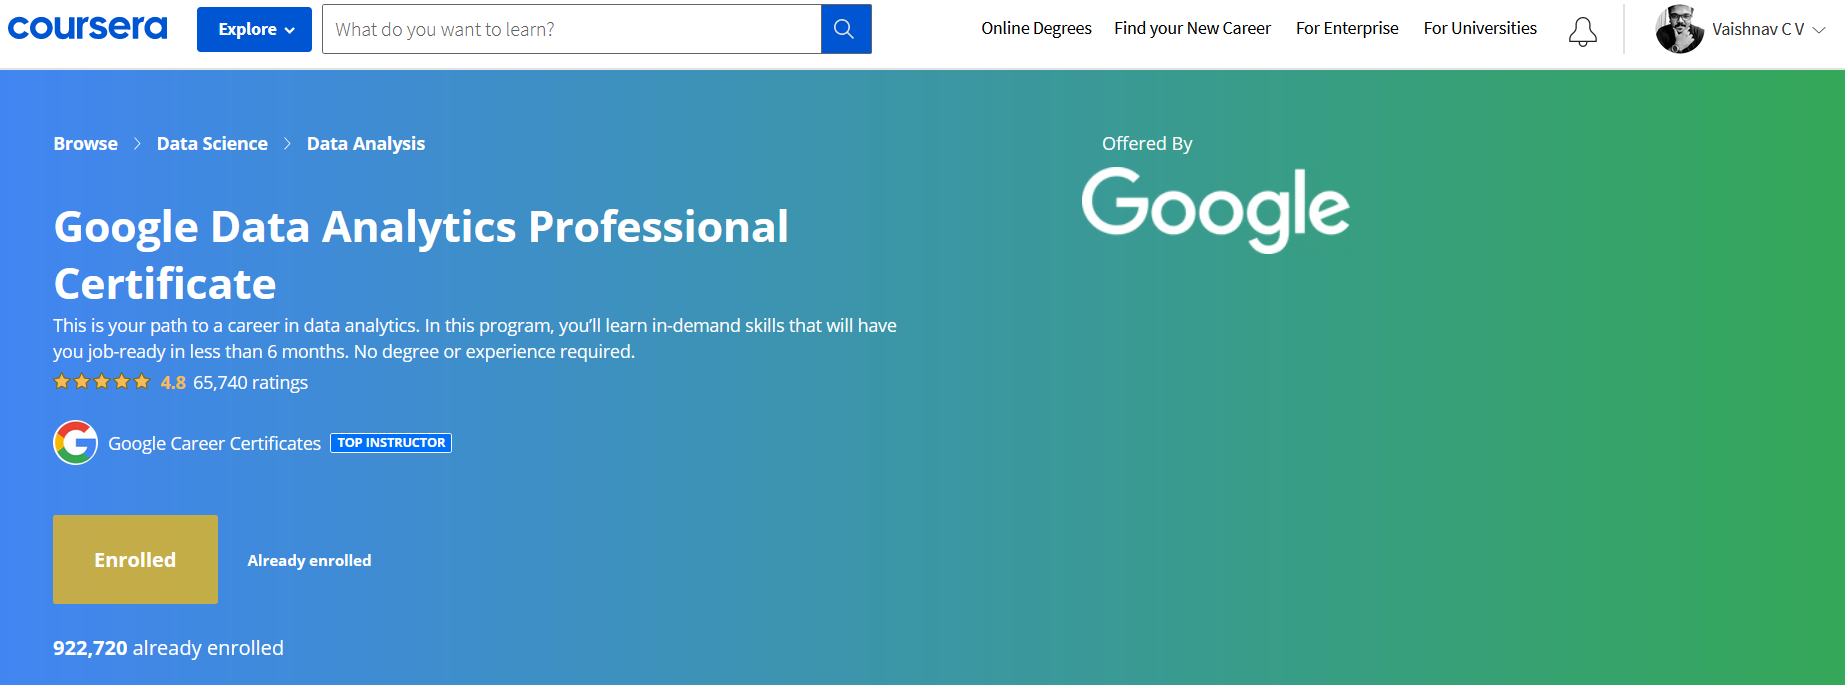Open the Data Analysis breadcrumb
This screenshot has height=685, width=1845.
[x=366, y=144]
